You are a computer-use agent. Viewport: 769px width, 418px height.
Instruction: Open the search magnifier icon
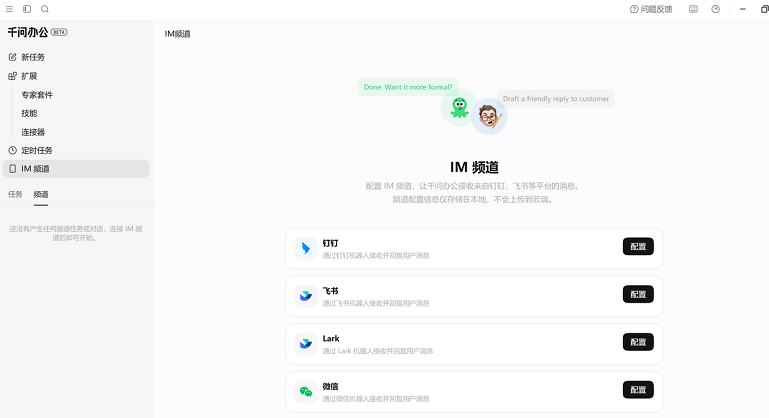pos(45,9)
